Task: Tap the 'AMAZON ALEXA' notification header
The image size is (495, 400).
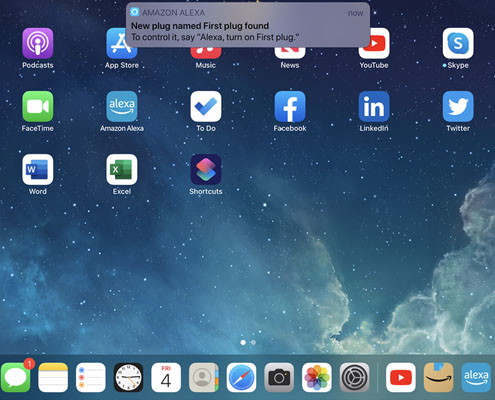Action: coord(173,13)
